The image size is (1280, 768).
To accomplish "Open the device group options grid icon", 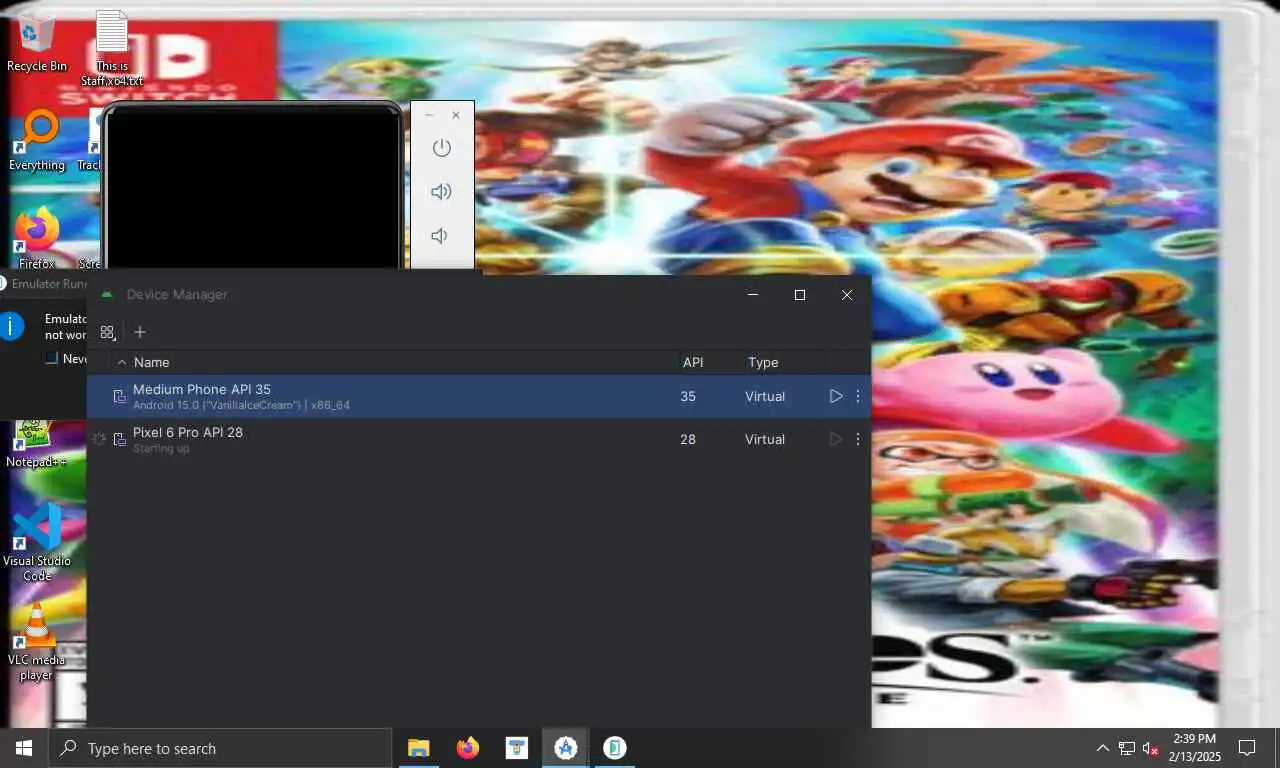I will [108, 332].
